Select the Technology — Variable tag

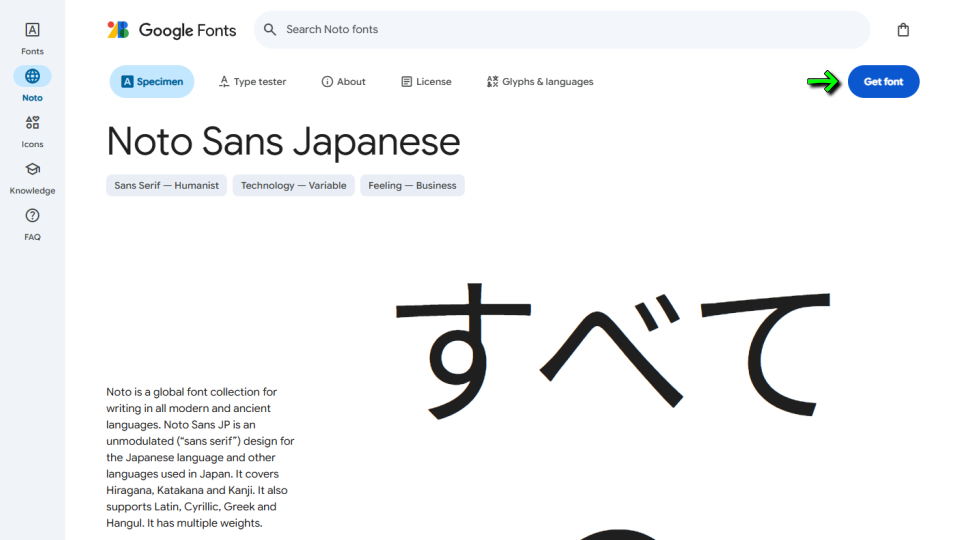pyautogui.click(x=293, y=186)
